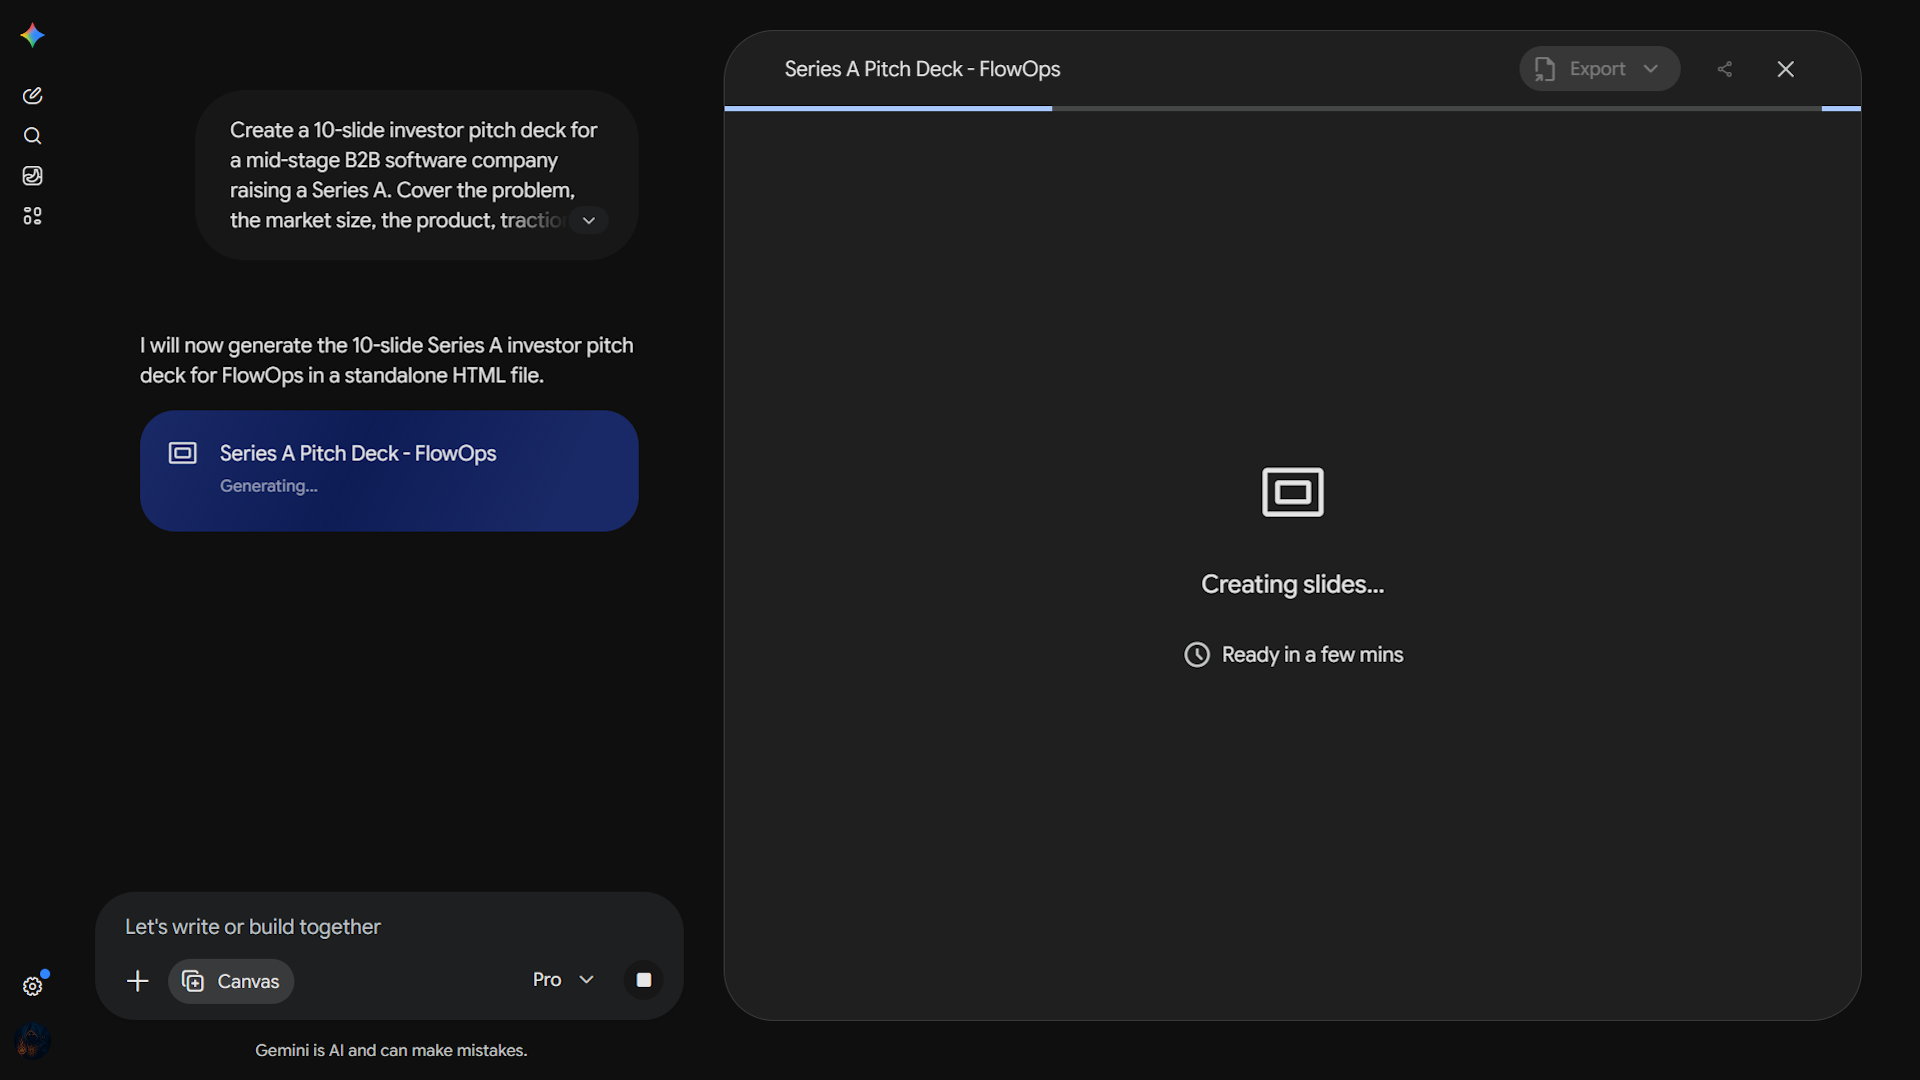Click the Gemini sparkle logo
This screenshot has height=1080, width=1920.
pos(32,36)
